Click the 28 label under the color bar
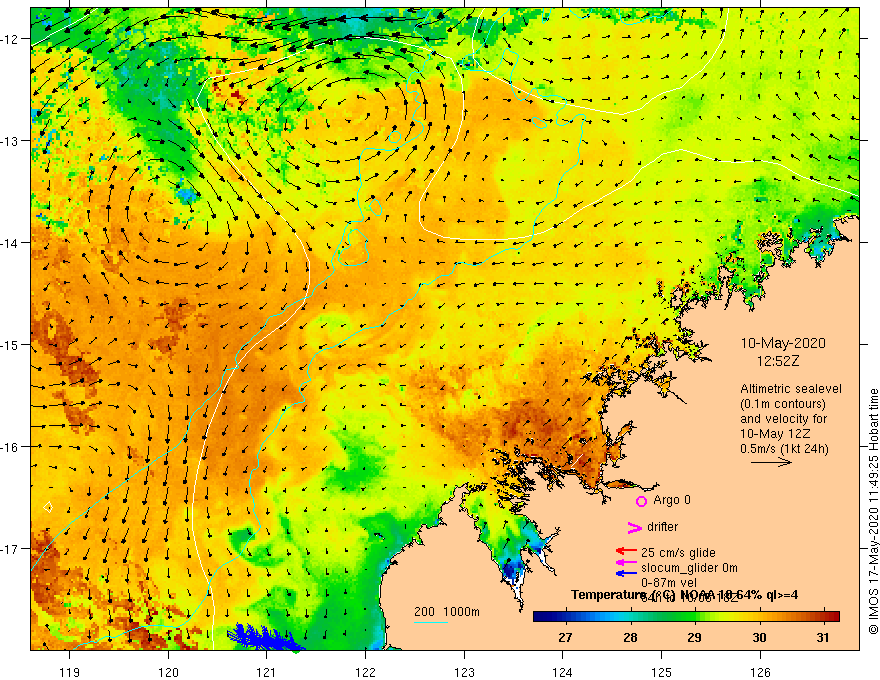The image size is (880, 680). pos(630,637)
